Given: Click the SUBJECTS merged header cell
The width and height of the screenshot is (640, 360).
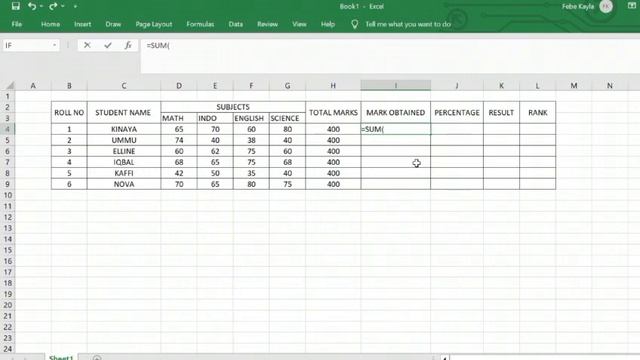Looking at the screenshot, I should coord(233,107).
